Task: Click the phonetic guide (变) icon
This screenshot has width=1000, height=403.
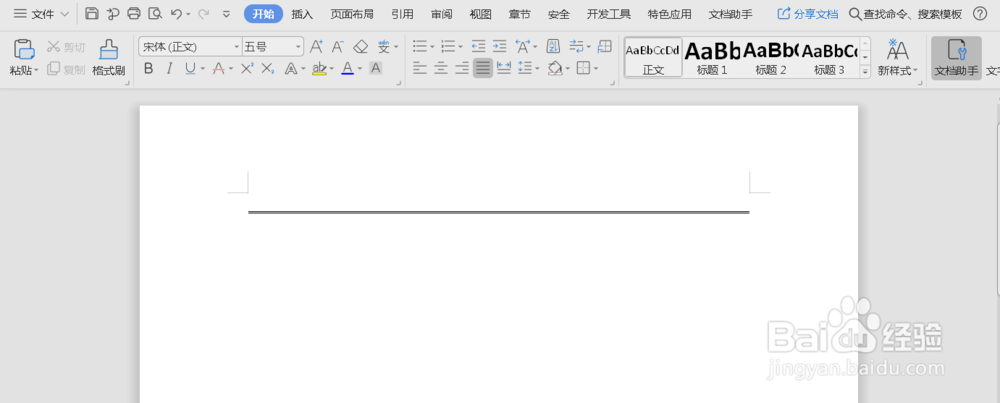Action: pyautogui.click(x=383, y=47)
